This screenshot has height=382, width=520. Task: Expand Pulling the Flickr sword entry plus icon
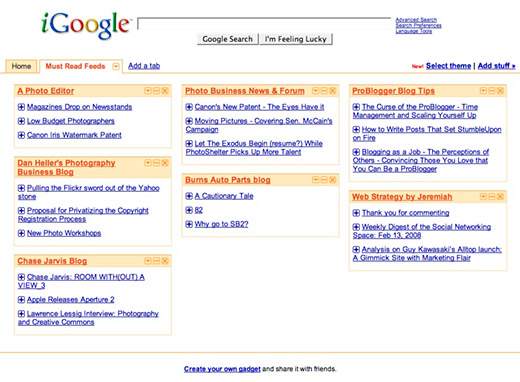point(21,188)
